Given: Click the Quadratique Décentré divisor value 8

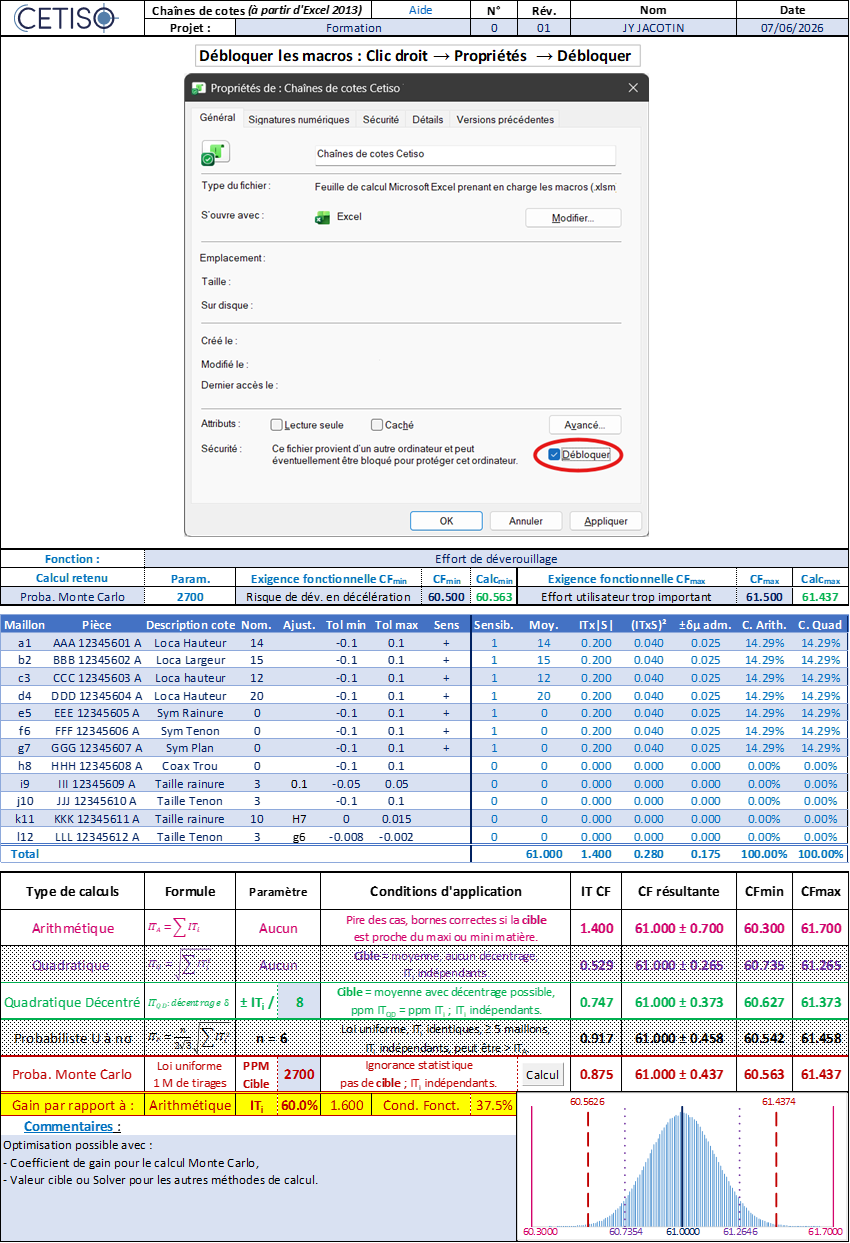Looking at the screenshot, I should 299,1002.
